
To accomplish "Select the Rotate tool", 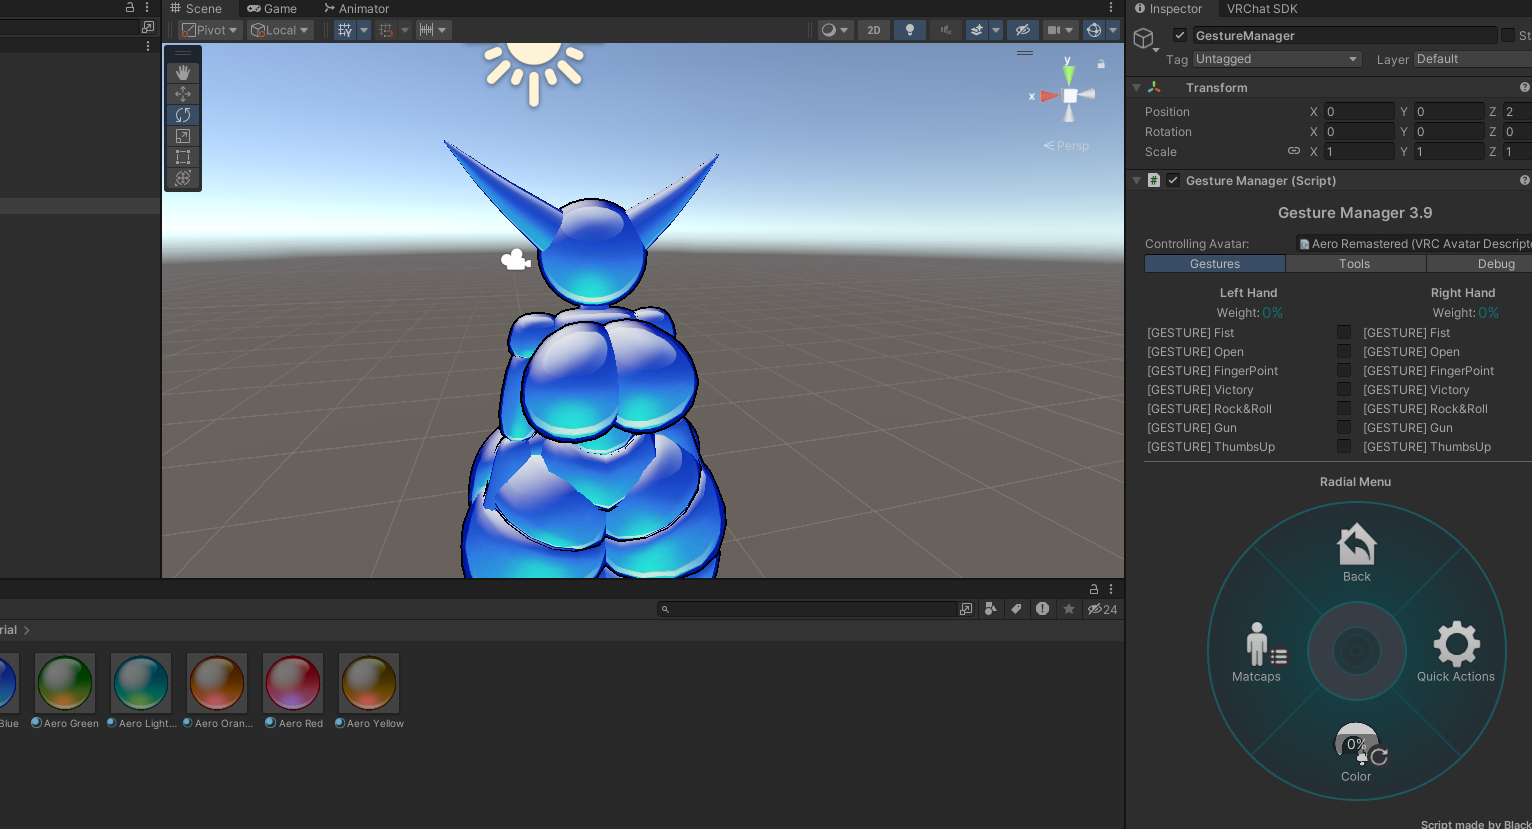I will coord(183,115).
